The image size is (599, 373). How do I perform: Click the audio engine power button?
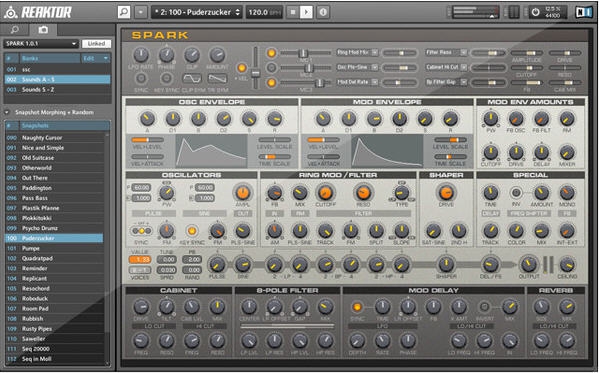[x=536, y=12]
